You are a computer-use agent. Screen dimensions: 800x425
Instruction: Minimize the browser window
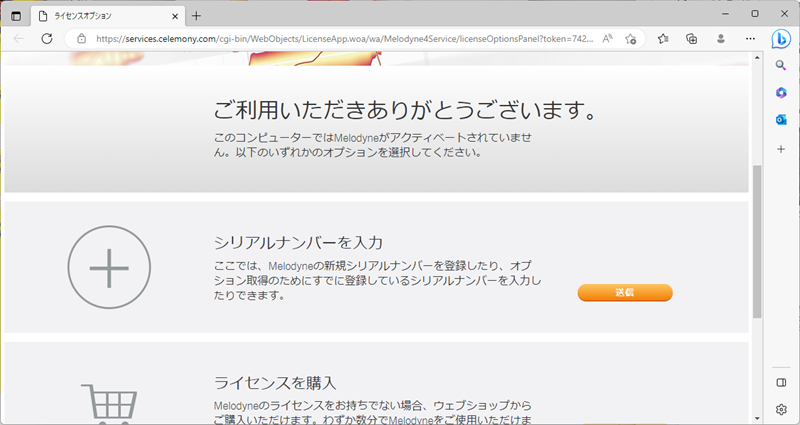[x=726, y=14]
